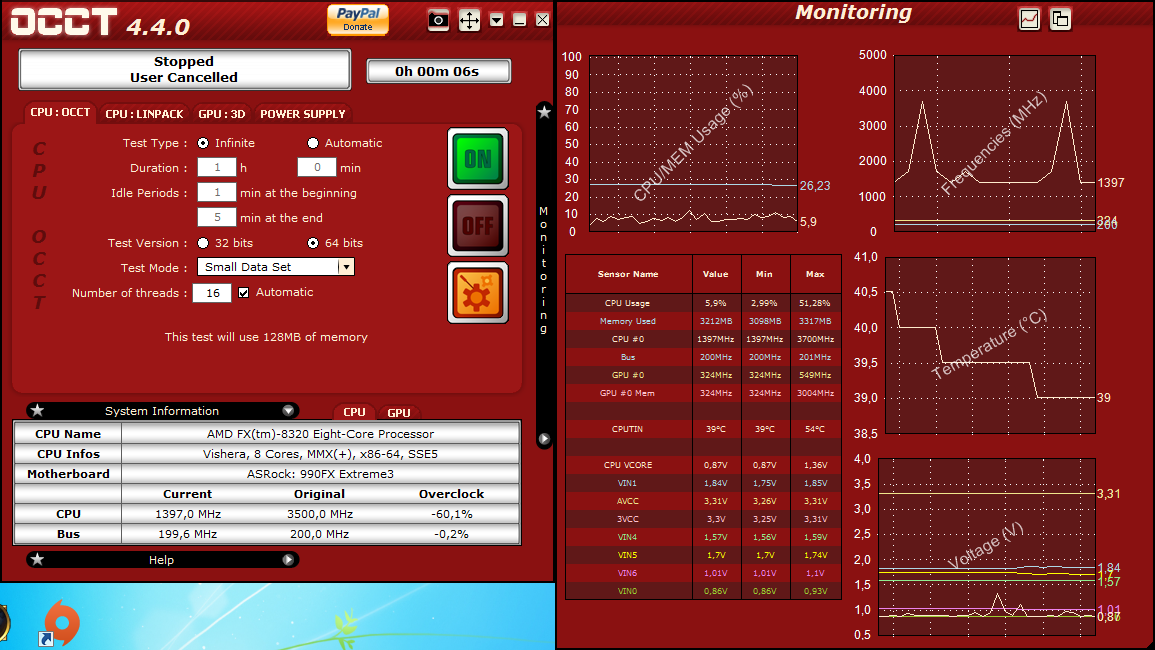Image resolution: width=1155 pixels, height=650 pixels.
Task: Click the idle minutes at beginning field
Action: [217, 193]
